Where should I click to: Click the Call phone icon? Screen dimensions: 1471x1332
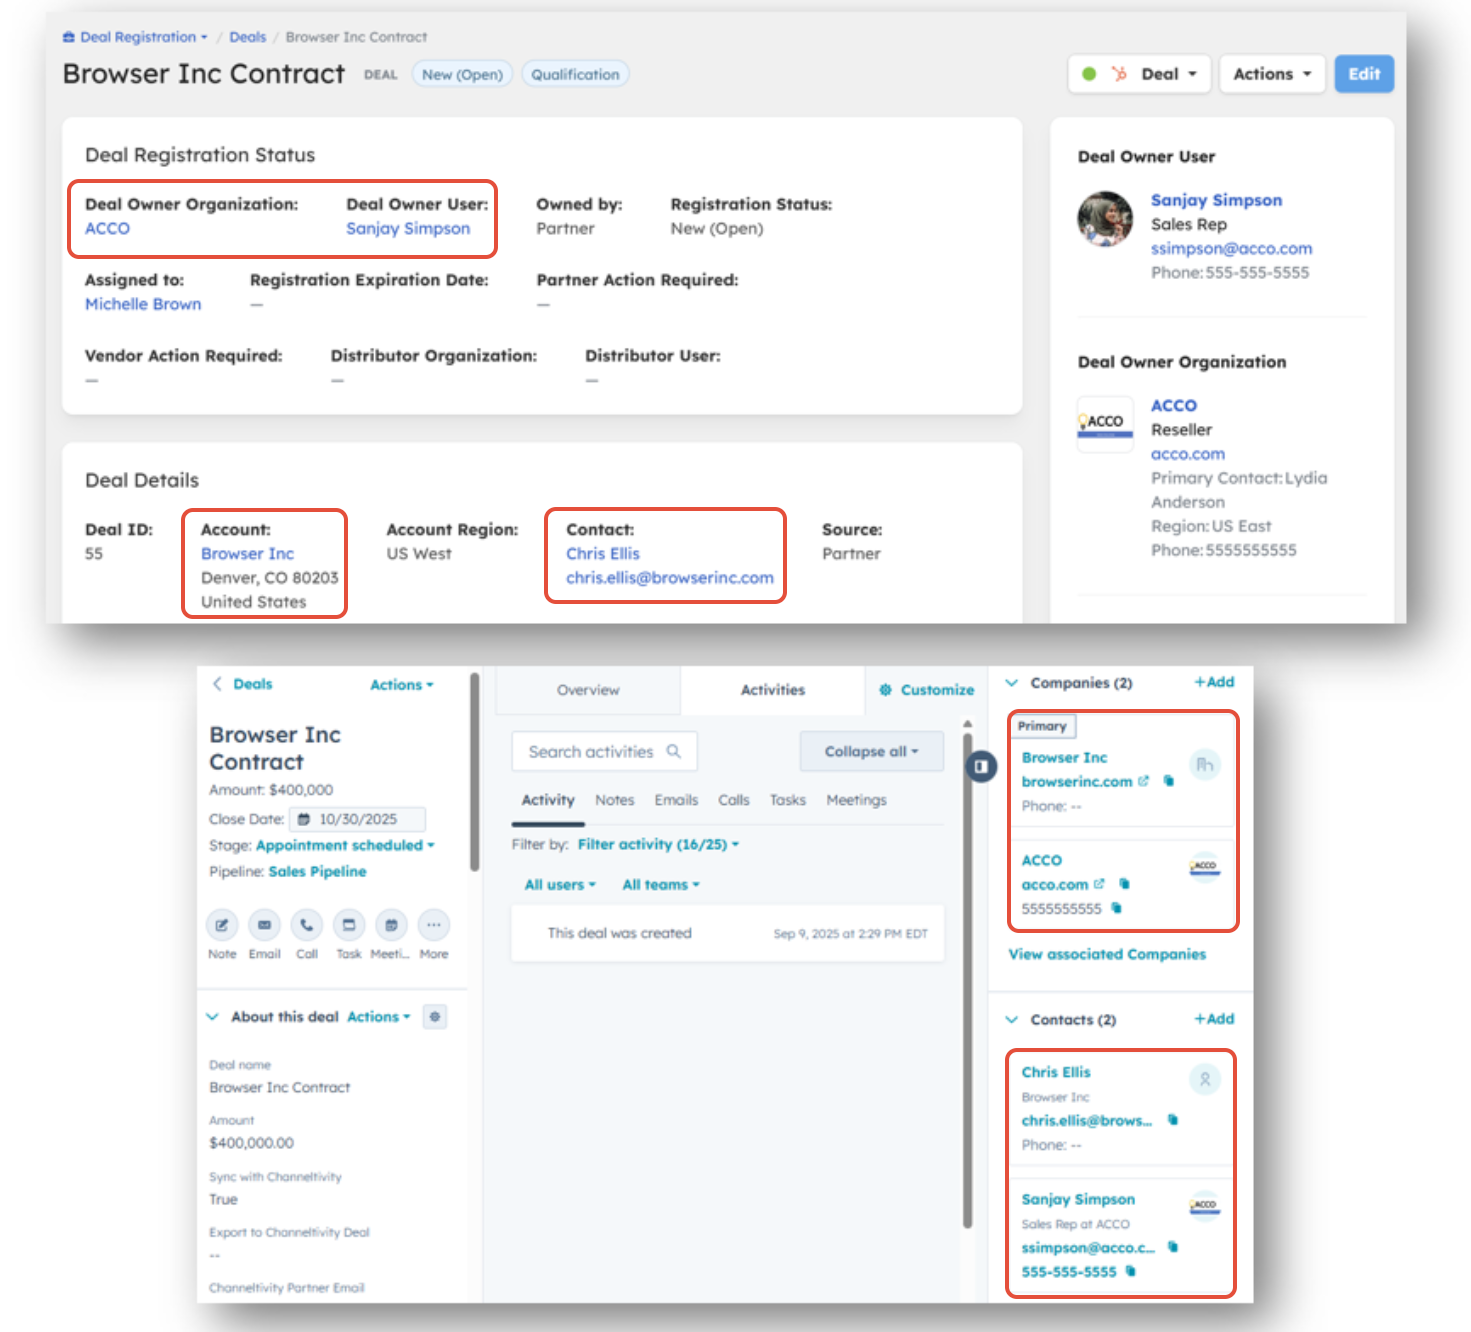click(307, 925)
